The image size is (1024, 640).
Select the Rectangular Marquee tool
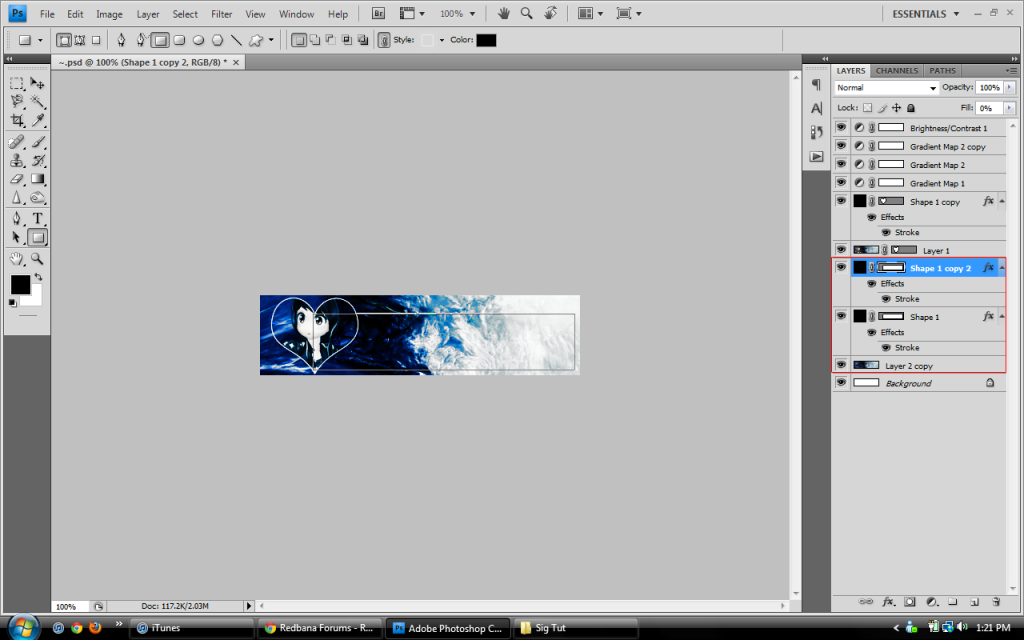(17, 84)
